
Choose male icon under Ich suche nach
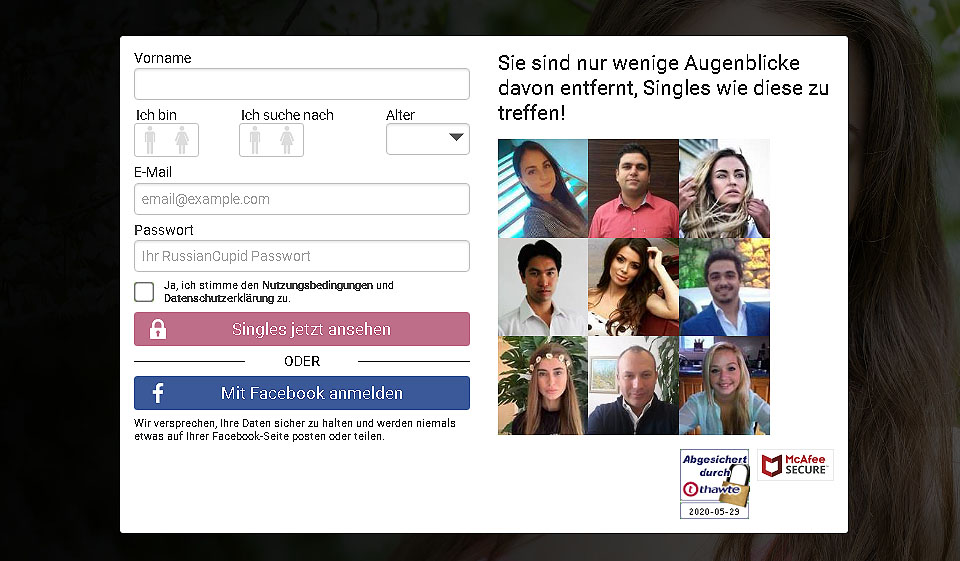coord(255,140)
